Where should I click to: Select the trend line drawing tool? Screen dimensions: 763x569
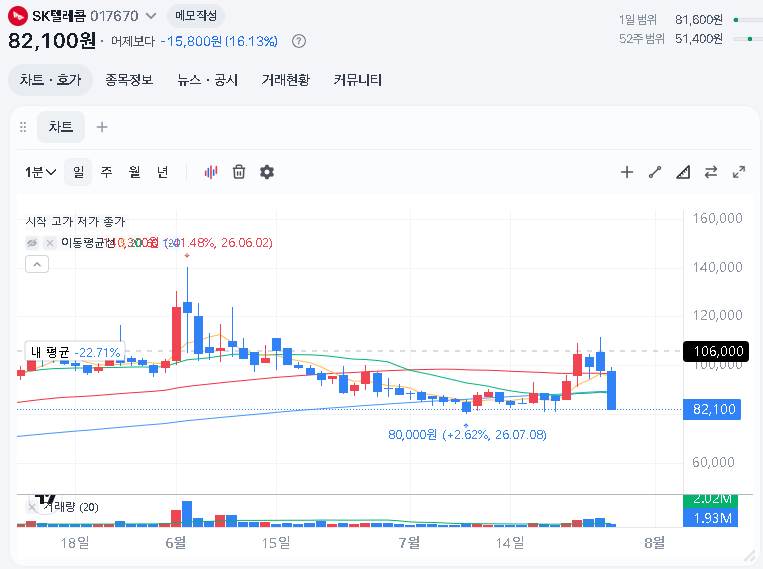click(x=655, y=172)
